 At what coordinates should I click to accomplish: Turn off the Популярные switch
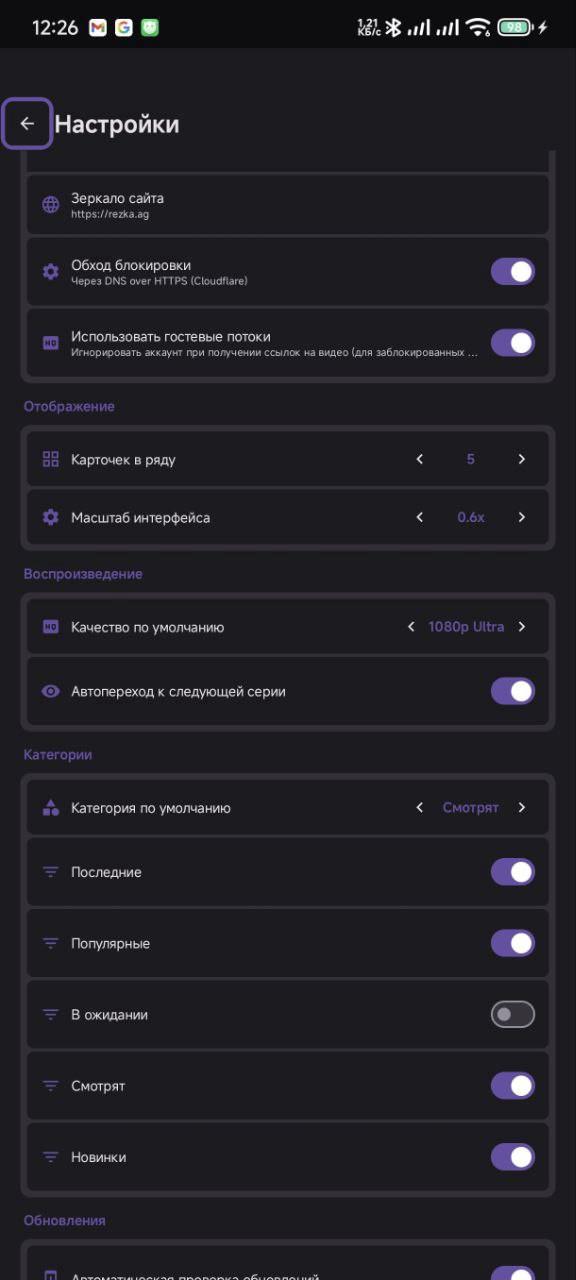pyautogui.click(x=512, y=943)
